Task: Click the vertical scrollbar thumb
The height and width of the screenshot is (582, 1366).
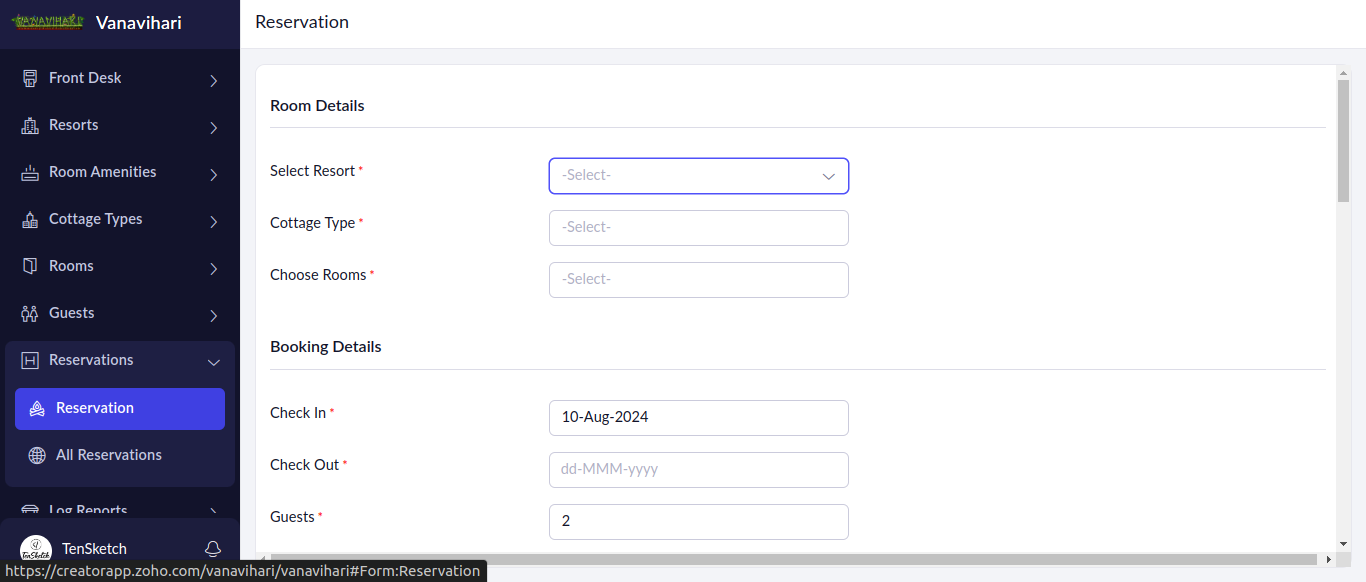Action: pos(1343,140)
